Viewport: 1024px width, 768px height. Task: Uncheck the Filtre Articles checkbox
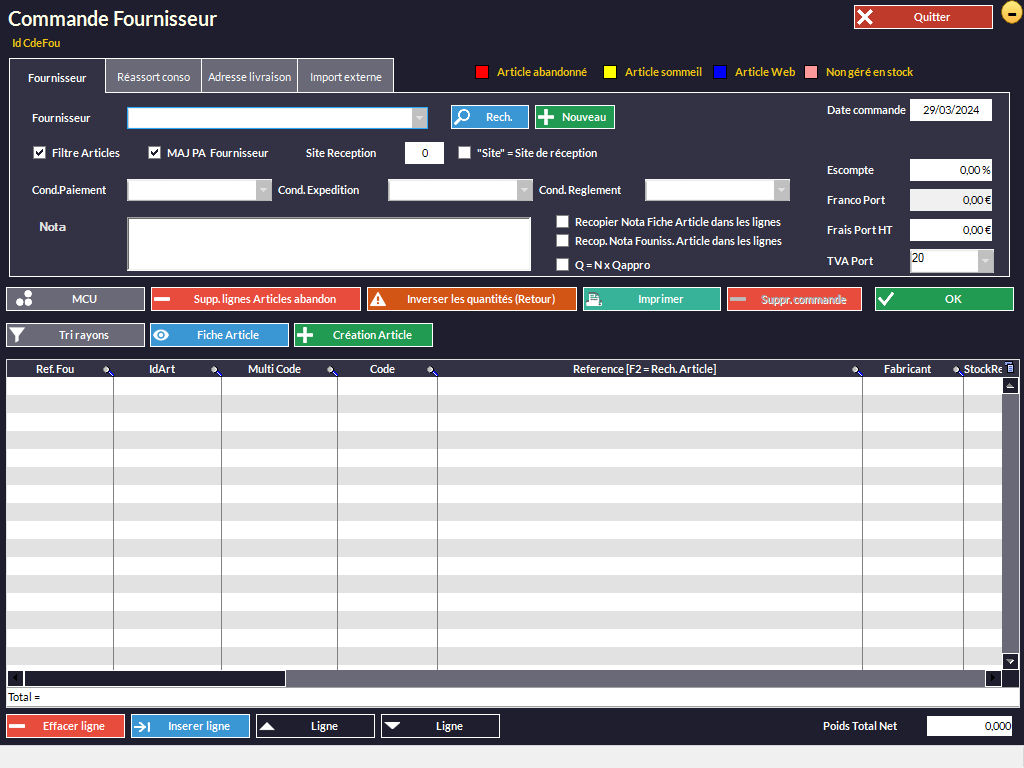point(40,153)
